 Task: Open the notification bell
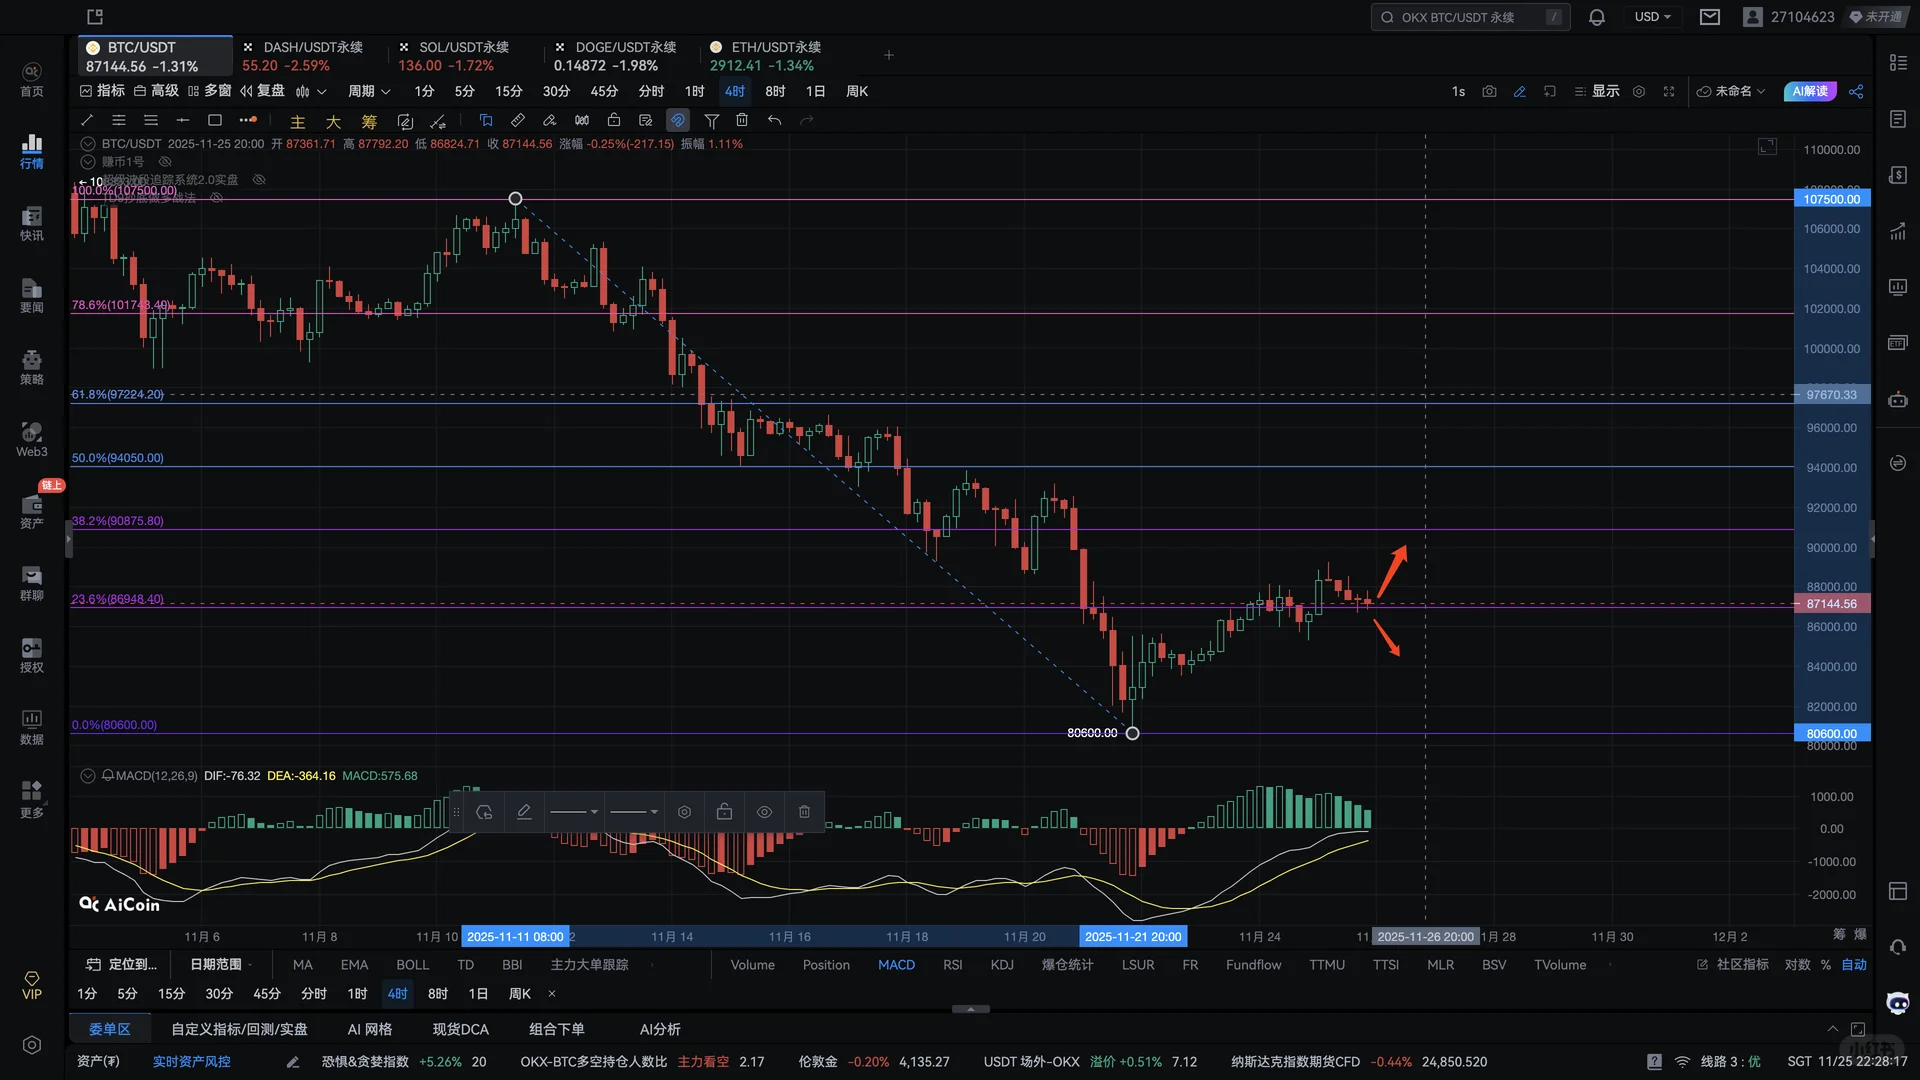click(1596, 17)
